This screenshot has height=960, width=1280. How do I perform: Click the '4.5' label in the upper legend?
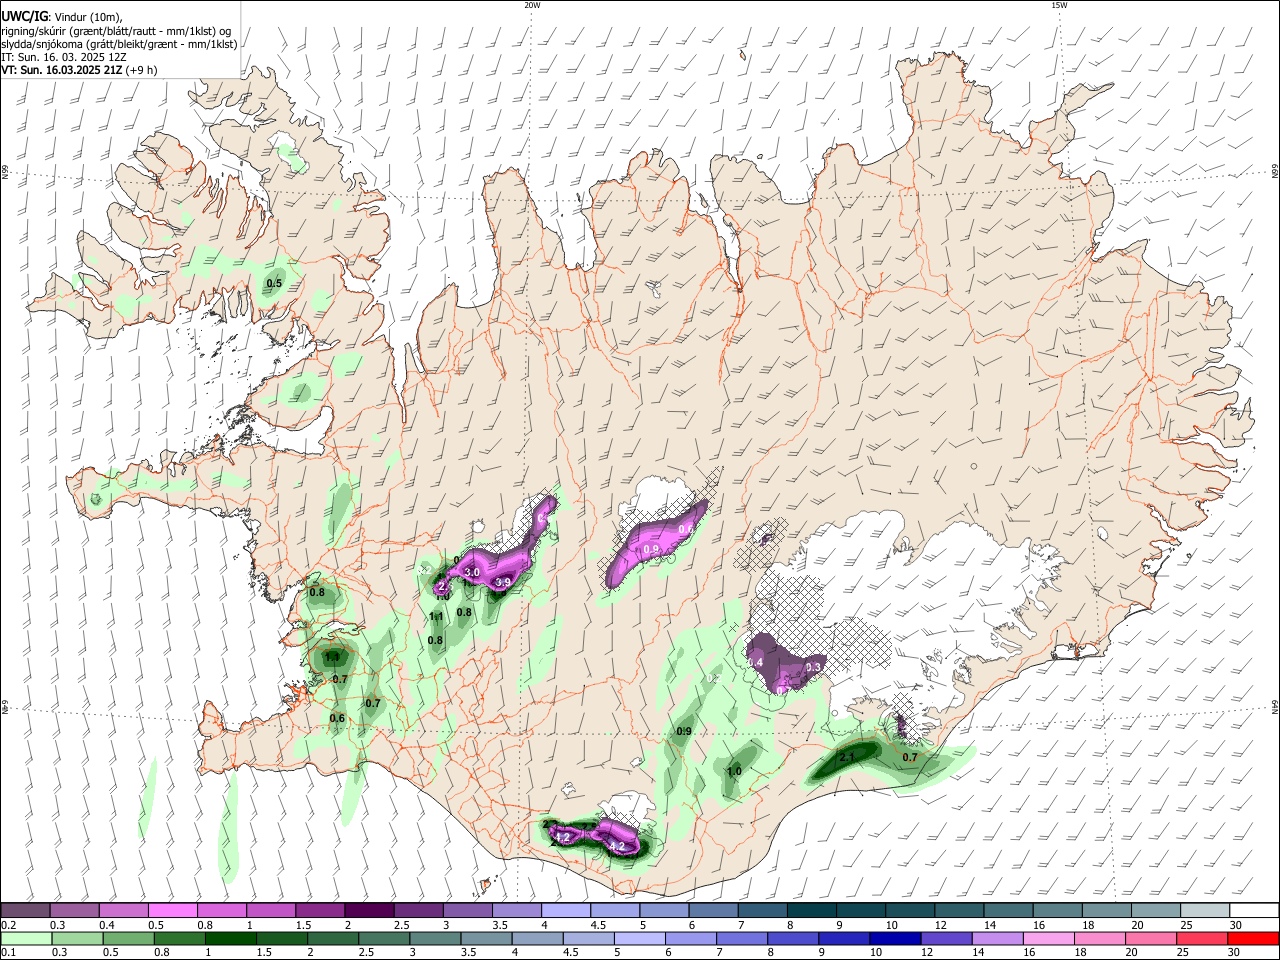click(x=598, y=925)
